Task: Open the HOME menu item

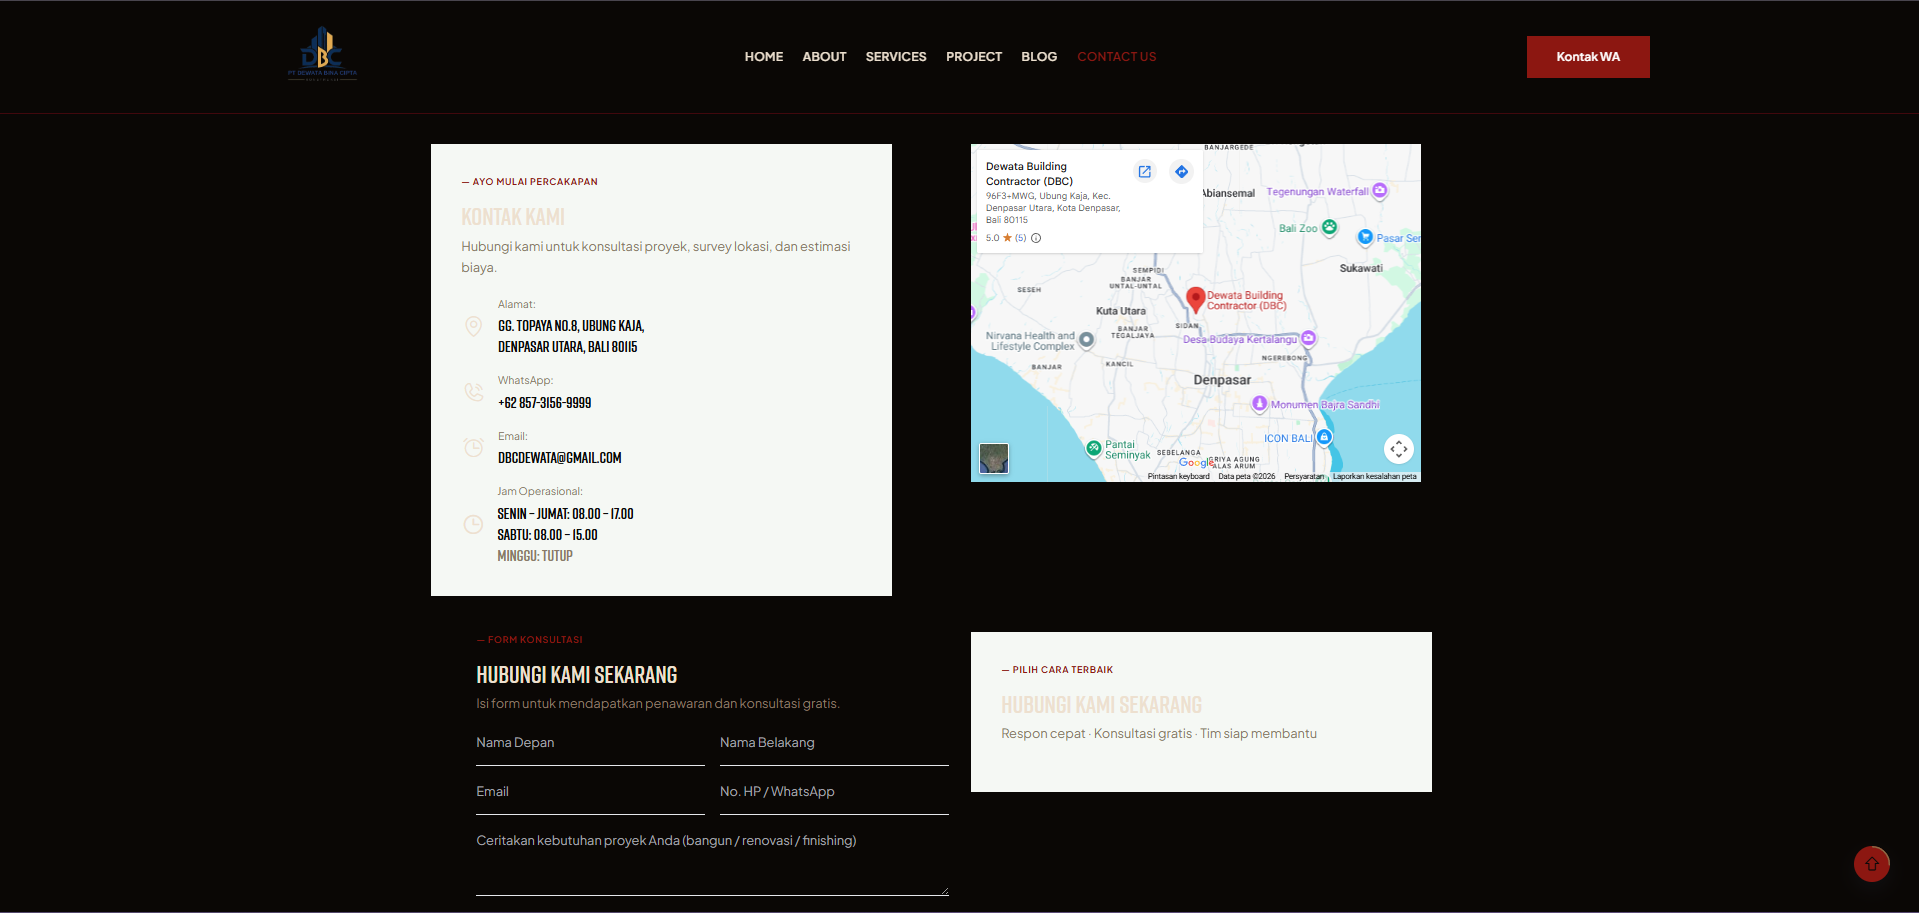Action: [x=764, y=57]
